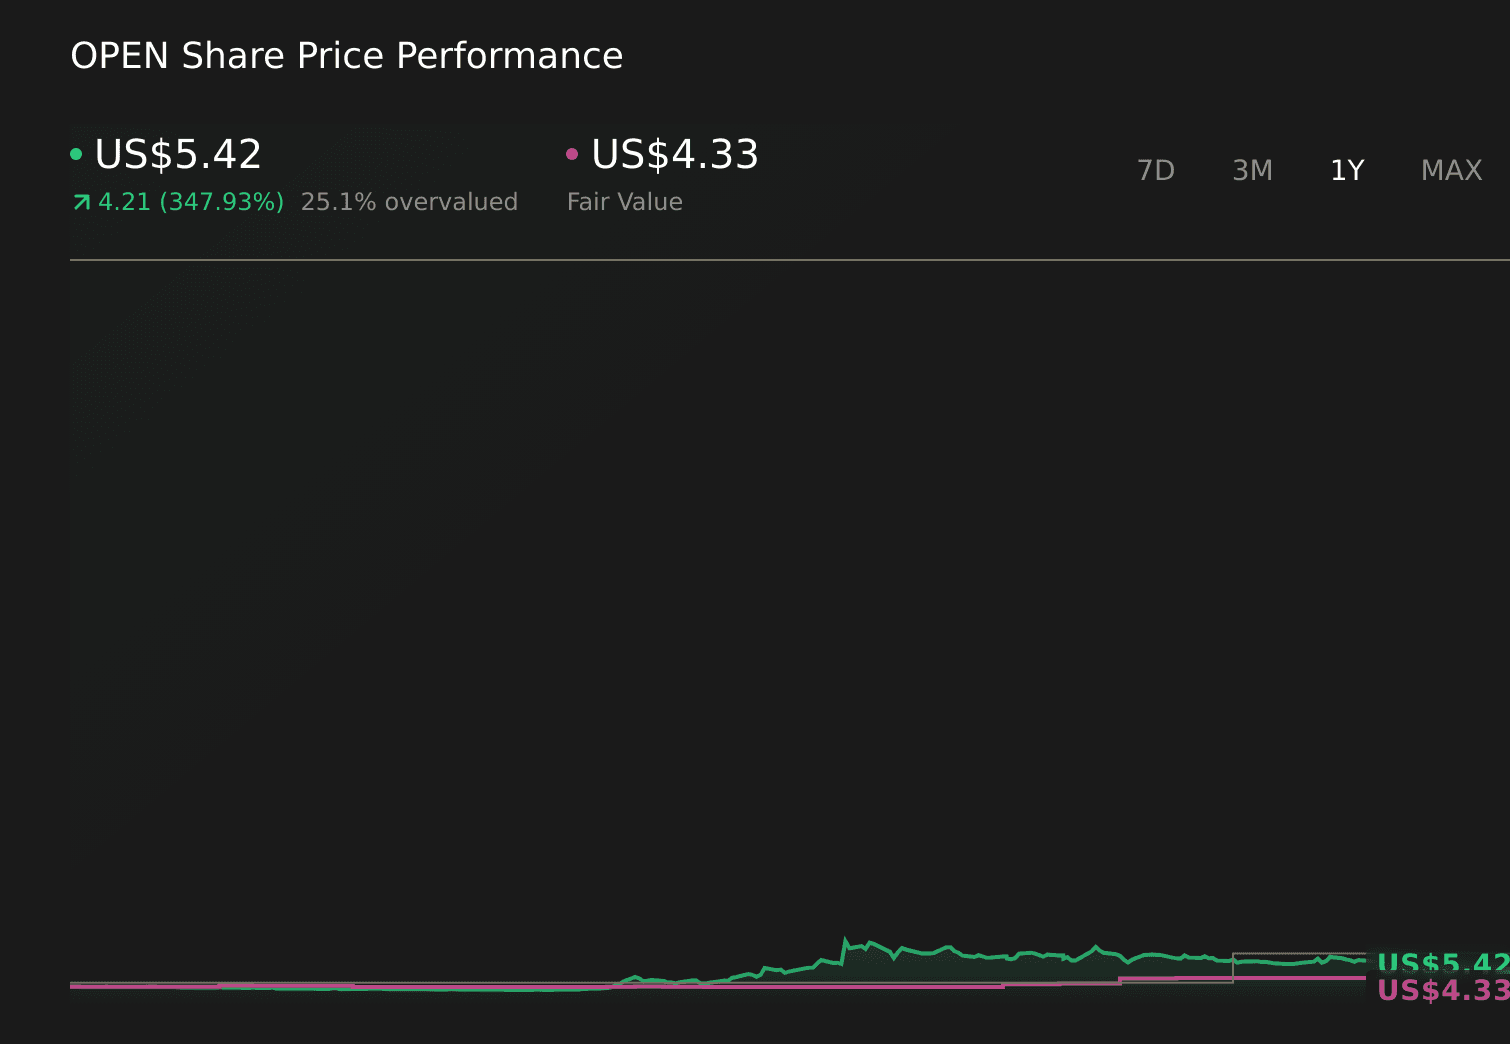Viewport: 1510px width, 1044px height.
Task: Click the OPEN Share Price Performance title
Action: tap(346, 56)
